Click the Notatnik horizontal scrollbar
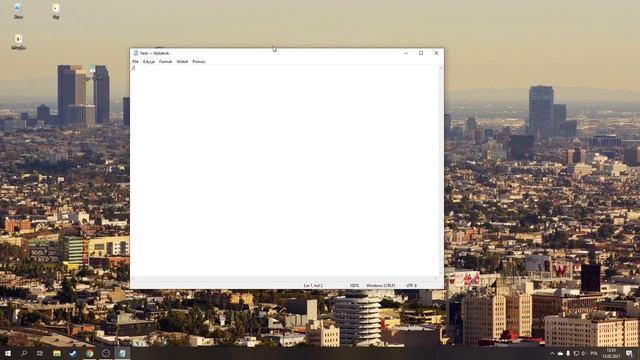 (x=284, y=278)
